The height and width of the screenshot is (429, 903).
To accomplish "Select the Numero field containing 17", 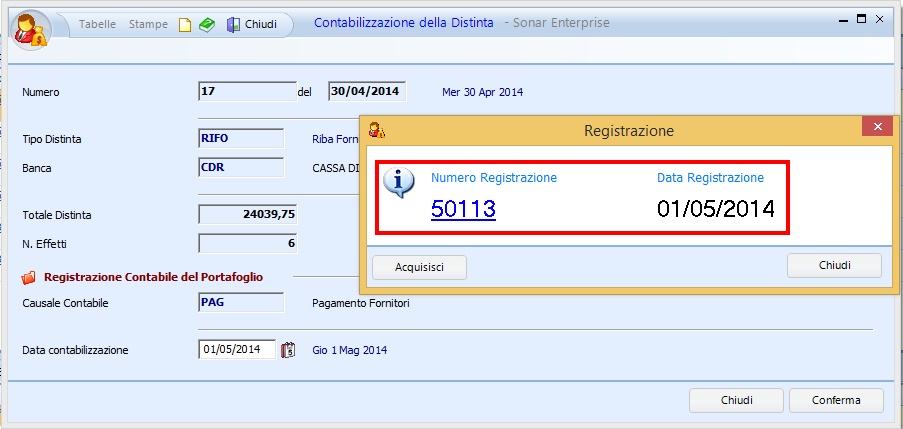I will (247, 92).
